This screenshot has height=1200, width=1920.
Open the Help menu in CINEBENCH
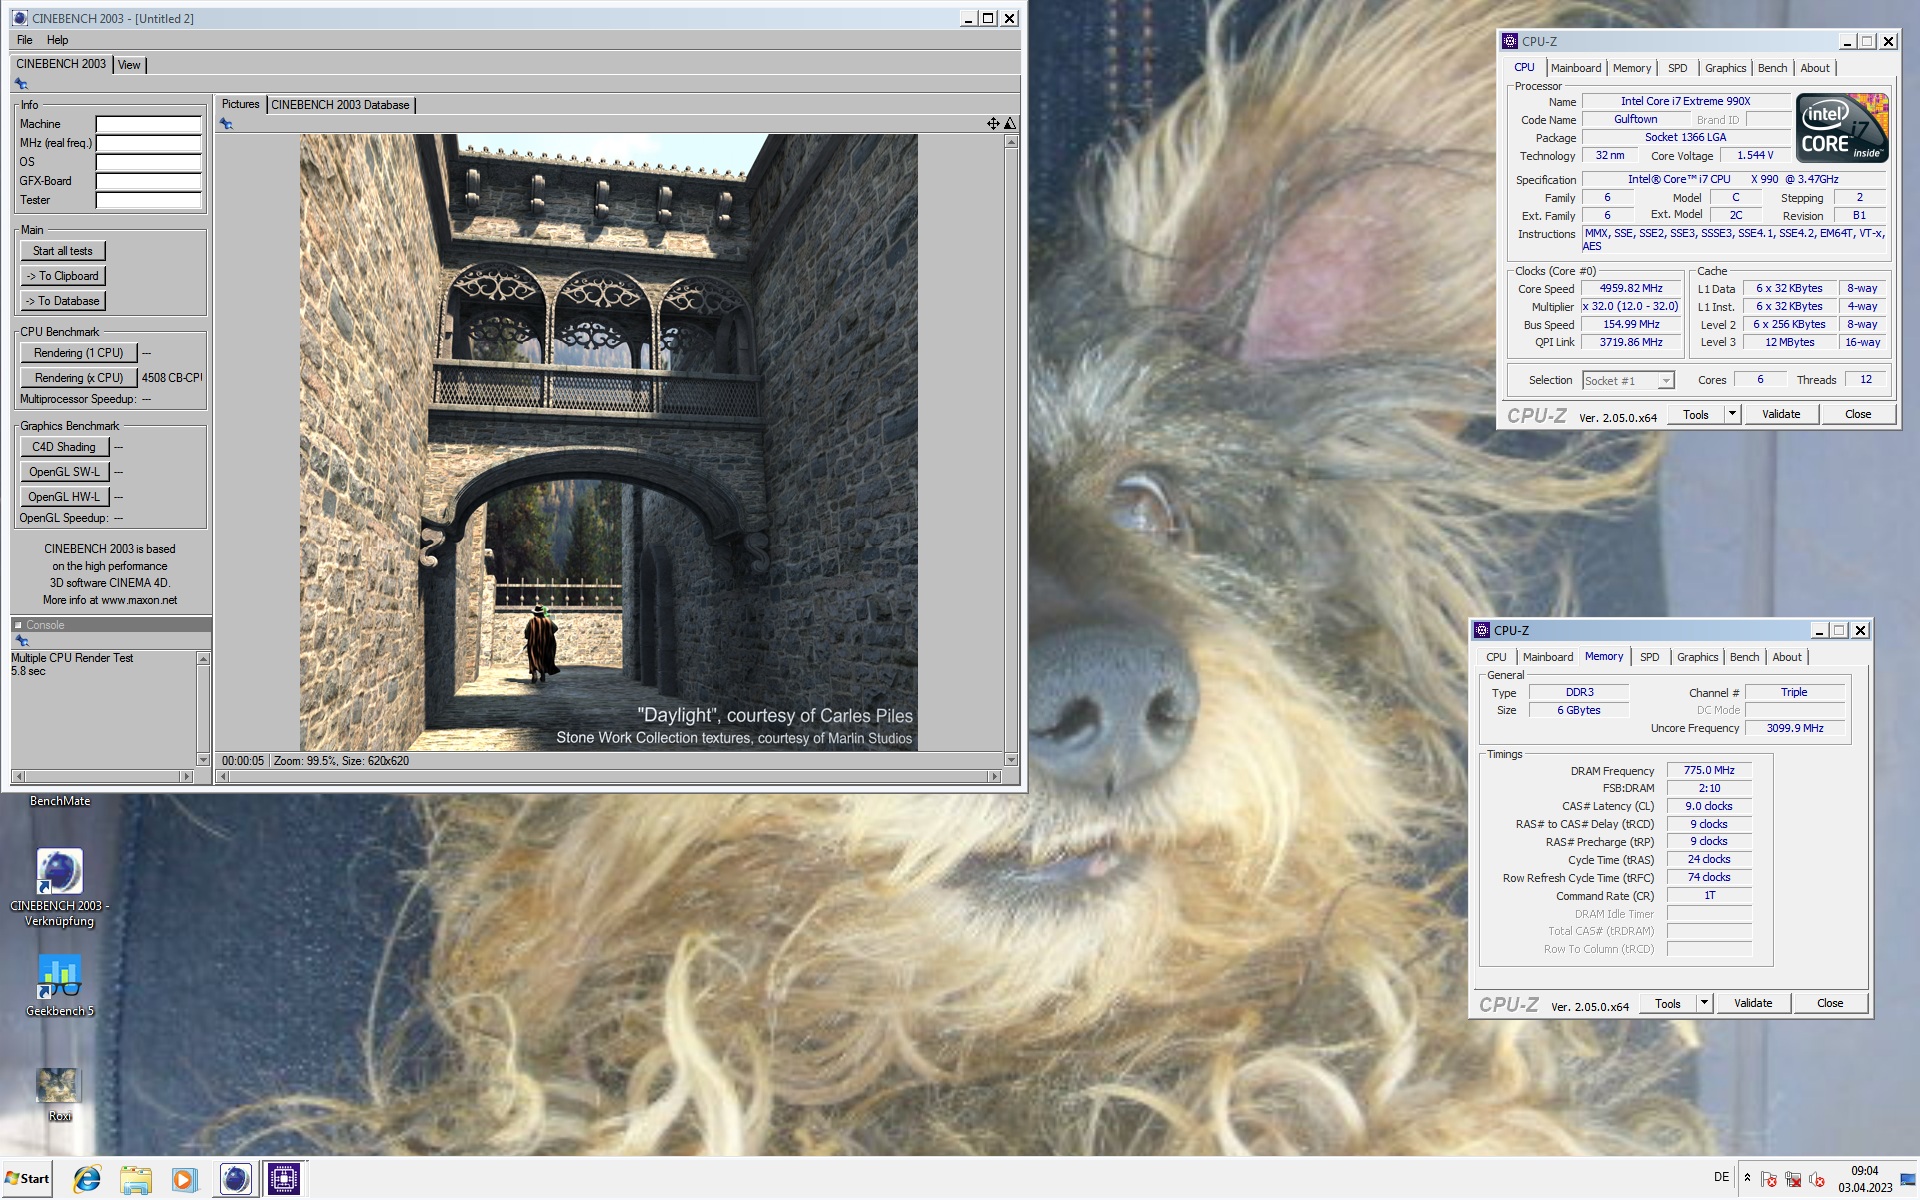[x=58, y=40]
